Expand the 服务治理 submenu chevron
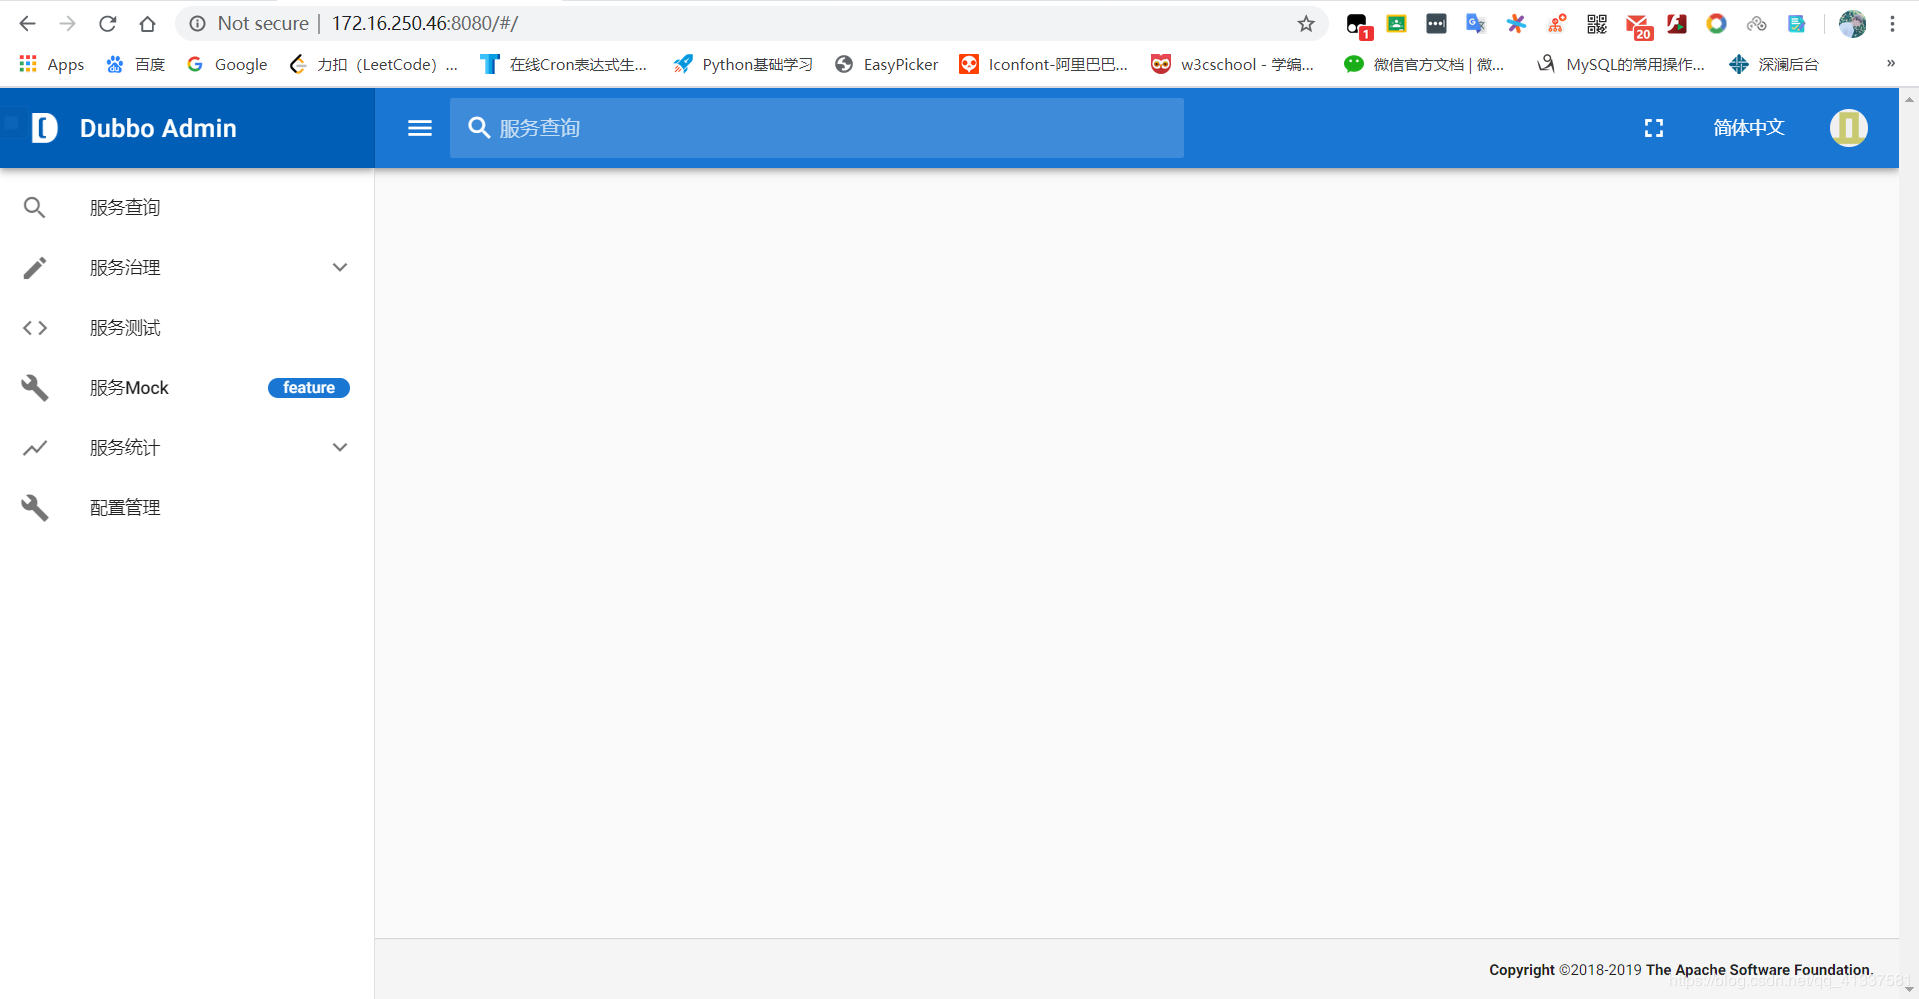 (x=340, y=268)
